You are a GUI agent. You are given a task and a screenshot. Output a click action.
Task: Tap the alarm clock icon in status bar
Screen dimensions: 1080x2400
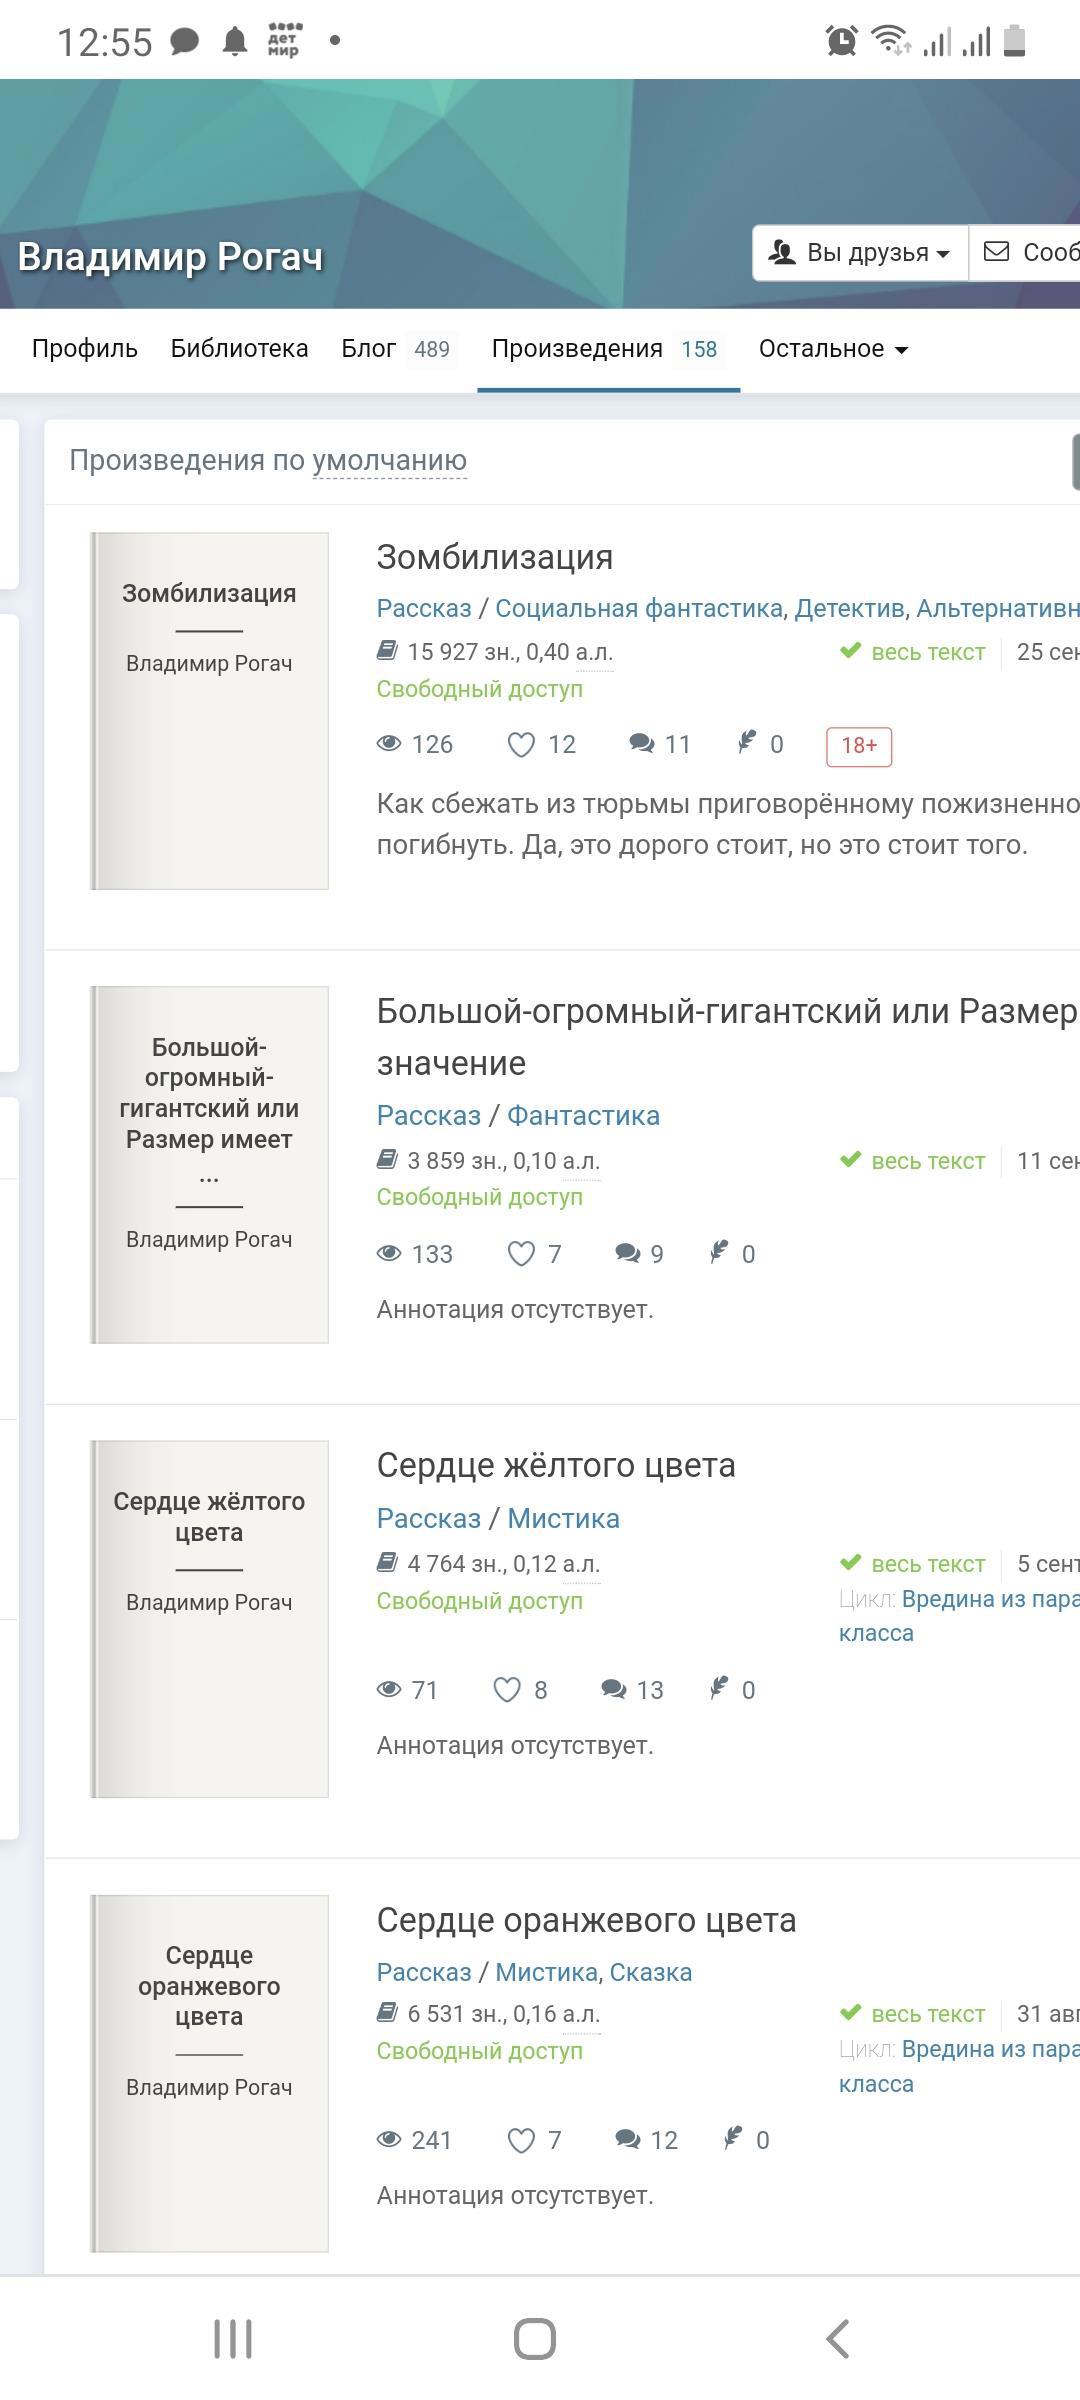841,41
